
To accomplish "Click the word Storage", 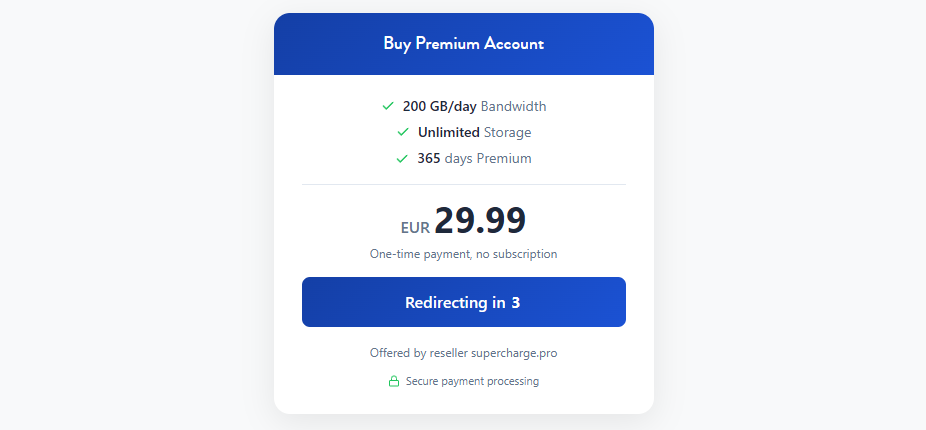I will 507,132.
